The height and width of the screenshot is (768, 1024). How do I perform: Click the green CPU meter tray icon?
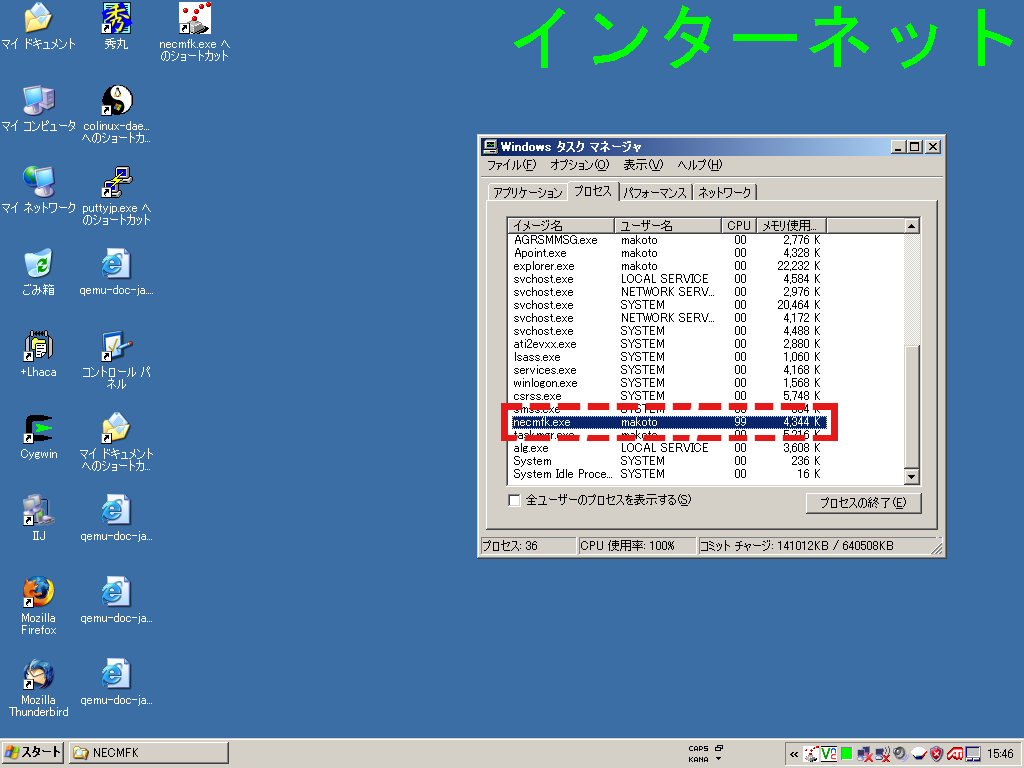click(x=847, y=754)
